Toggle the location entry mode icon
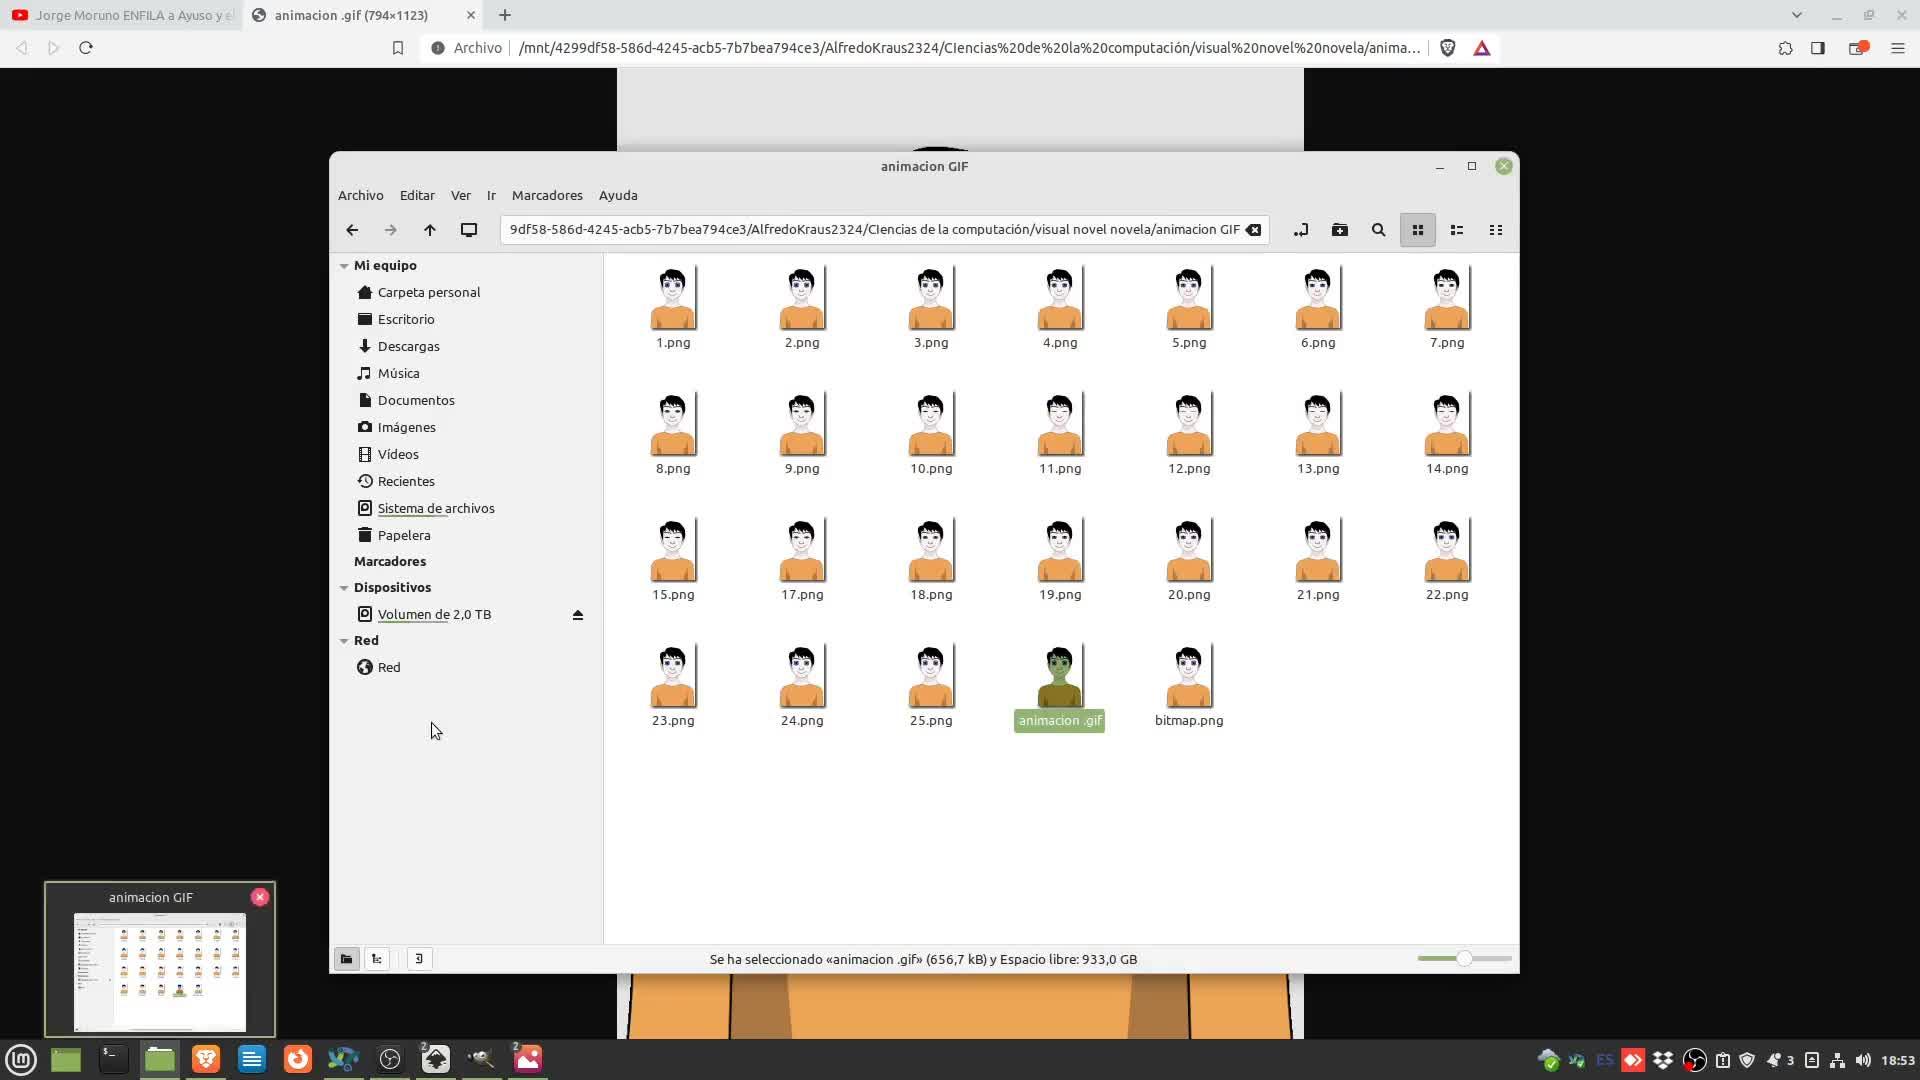The image size is (1920, 1080). tap(1300, 230)
